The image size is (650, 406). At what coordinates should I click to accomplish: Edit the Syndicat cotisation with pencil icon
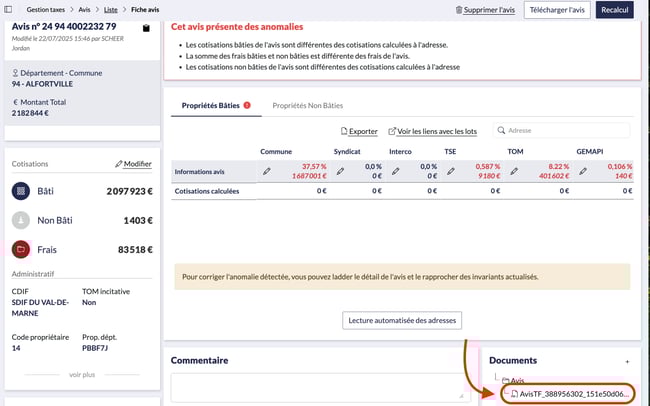coord(339,172)
